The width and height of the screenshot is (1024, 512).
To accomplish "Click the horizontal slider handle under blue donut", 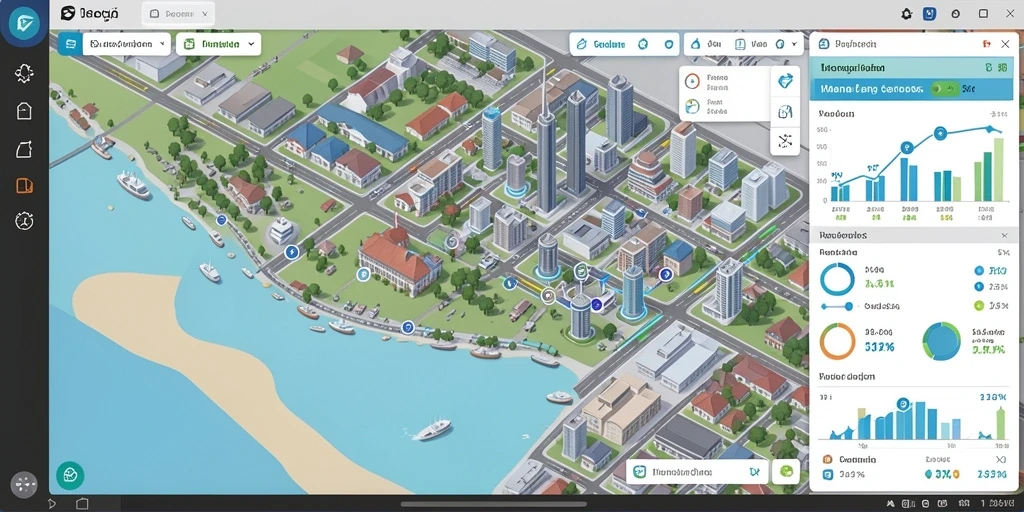I will pos(848,306).
